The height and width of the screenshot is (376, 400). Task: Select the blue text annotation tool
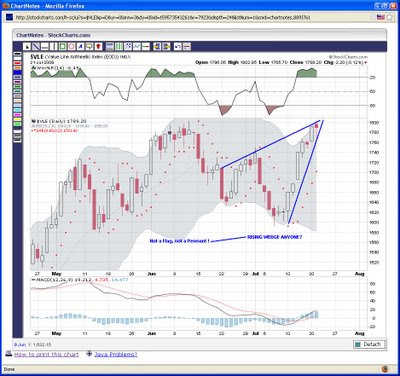point(80,46)
